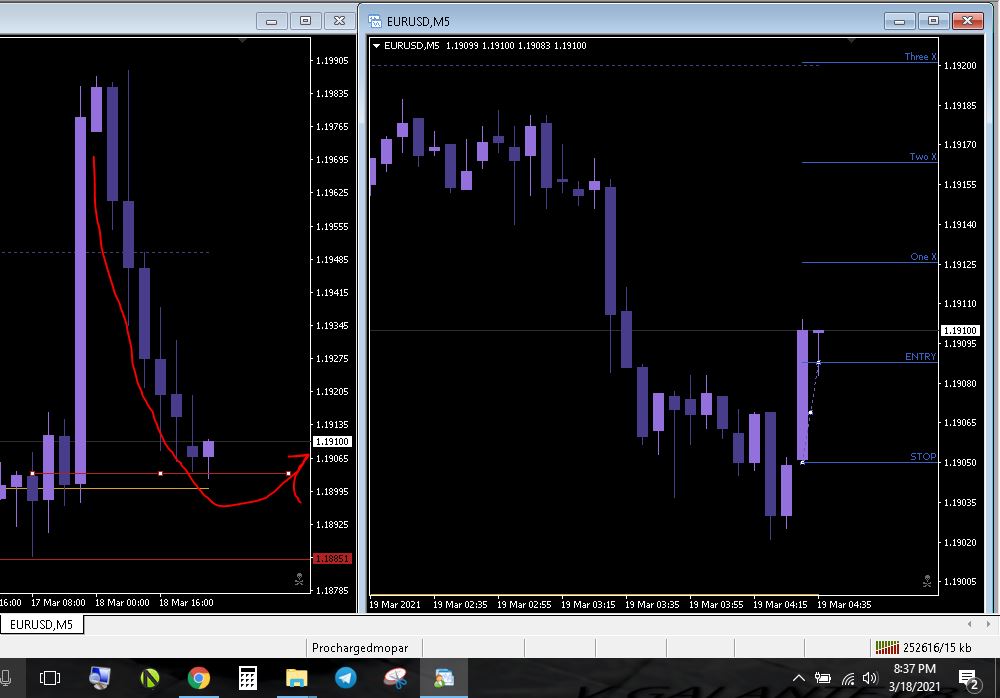Open Task View from the taskbar
The image size is (1000, 698).
(x=50, y=678)
